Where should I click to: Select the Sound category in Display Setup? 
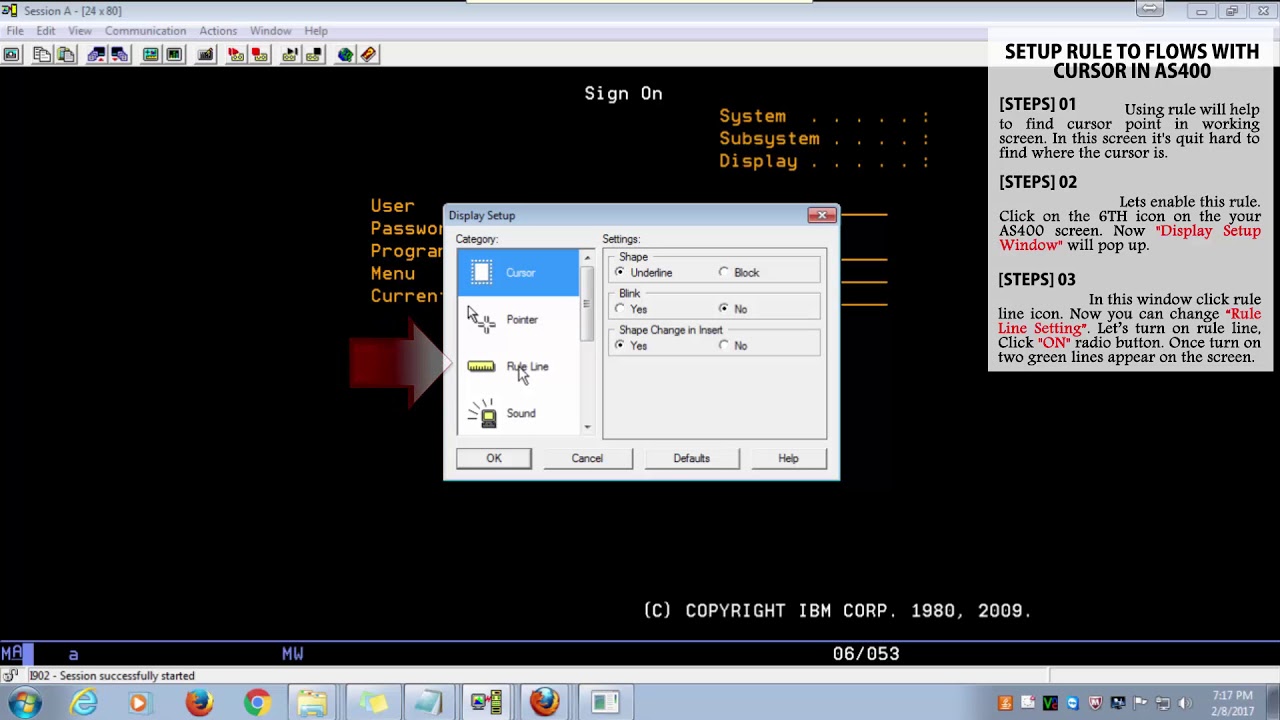coord(521,413)
